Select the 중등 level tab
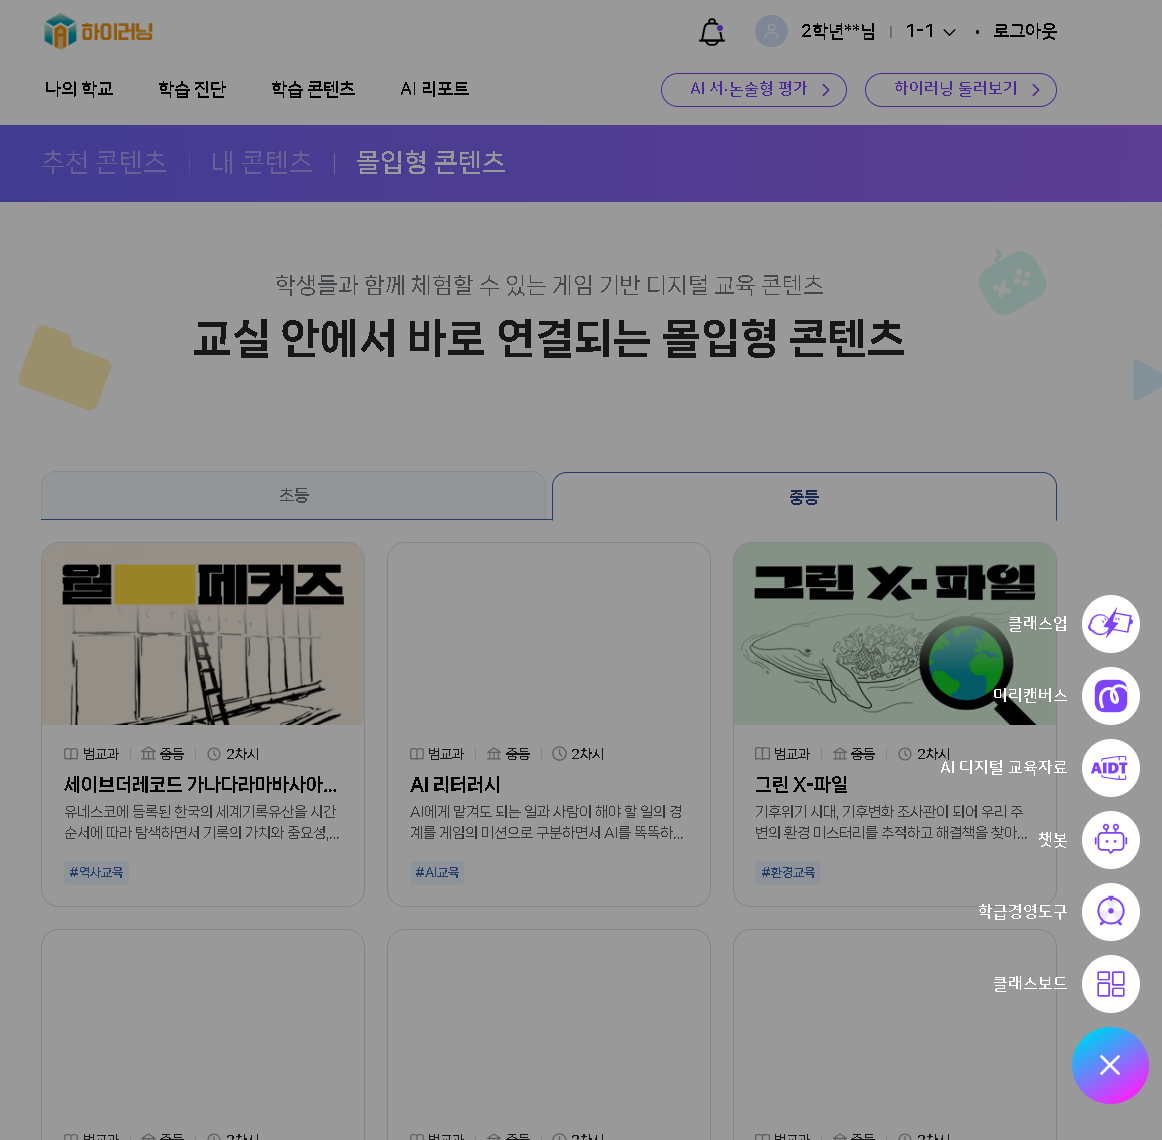Image resolution: width=1162 pixels, height=1140 pixels. (x=804, y=497)
